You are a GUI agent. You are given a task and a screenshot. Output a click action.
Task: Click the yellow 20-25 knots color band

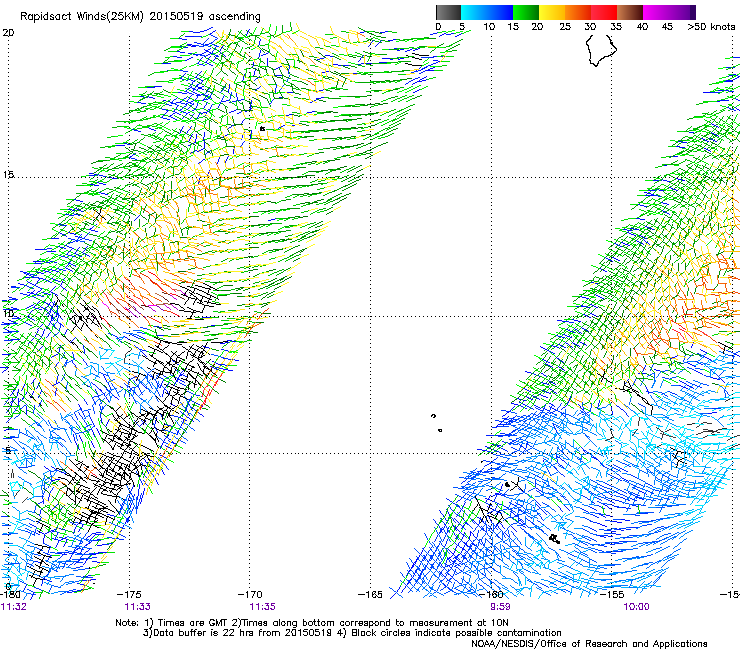click(x=552, y=12)
